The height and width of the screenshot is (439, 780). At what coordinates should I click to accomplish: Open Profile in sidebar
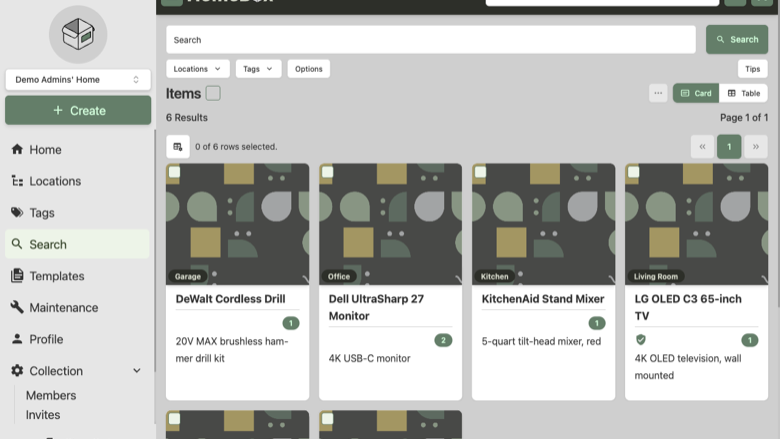point(77,339)
